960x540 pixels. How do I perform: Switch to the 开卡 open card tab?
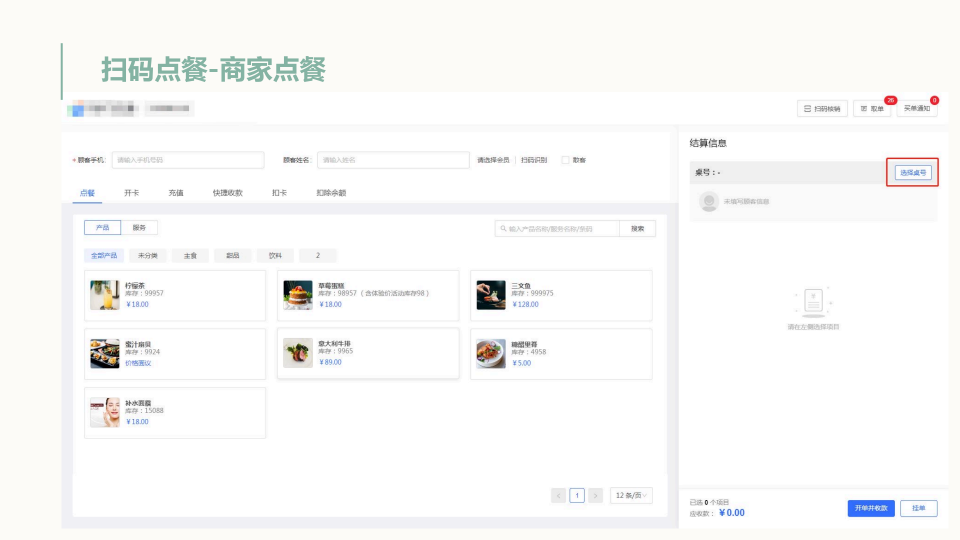(132, 193)
